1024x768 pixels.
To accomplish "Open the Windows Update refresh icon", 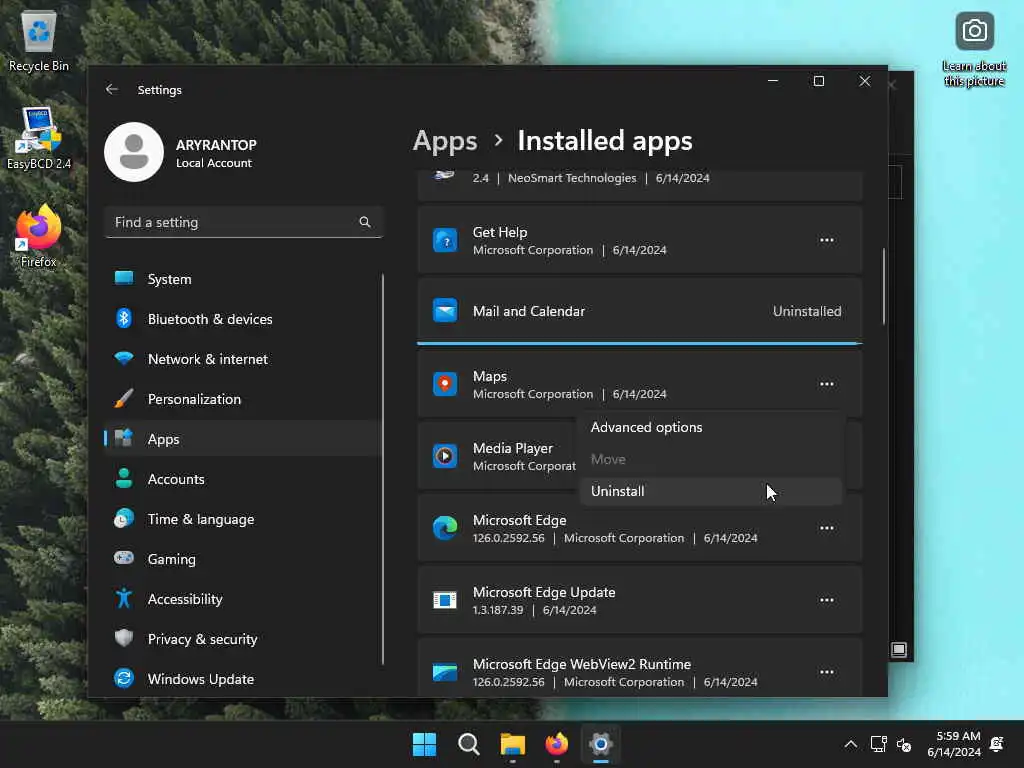I will 123,679.
